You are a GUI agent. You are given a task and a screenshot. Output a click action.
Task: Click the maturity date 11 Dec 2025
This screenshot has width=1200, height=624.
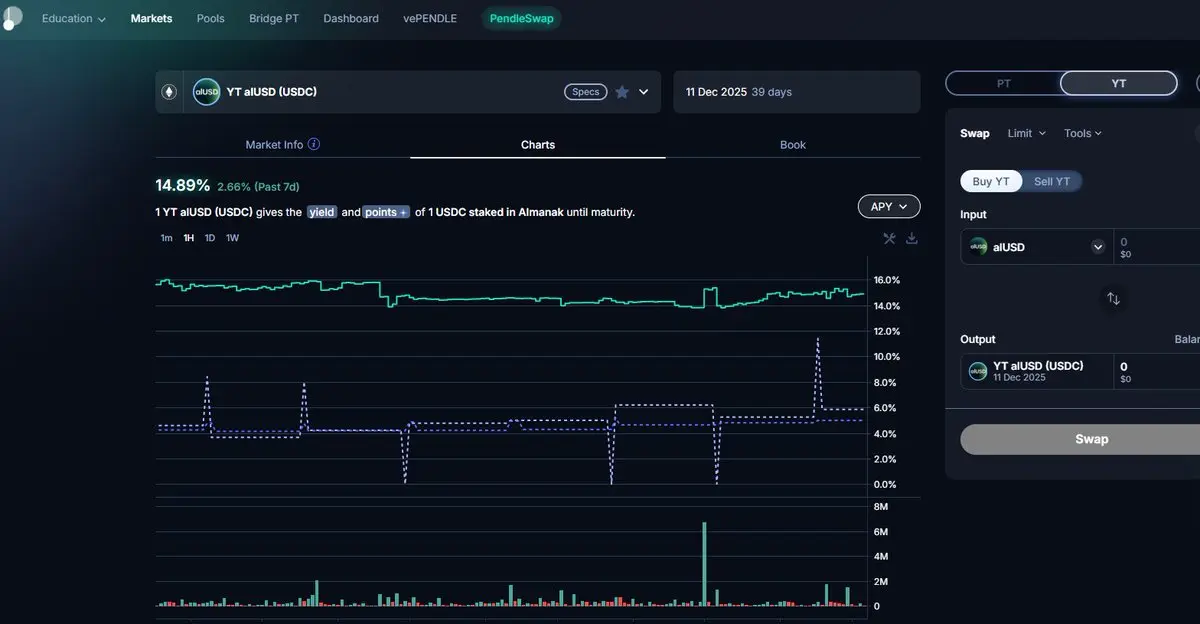[716, 92]
